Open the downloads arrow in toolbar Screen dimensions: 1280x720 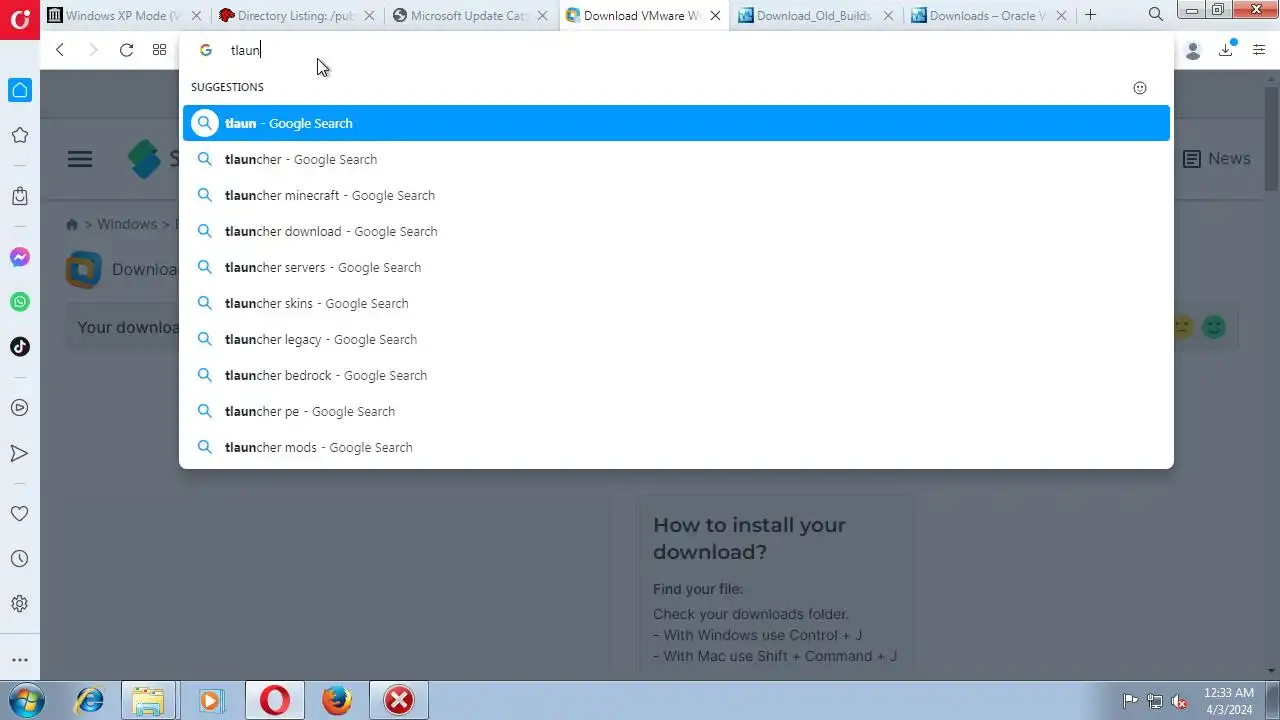[x=1226, y=50]
